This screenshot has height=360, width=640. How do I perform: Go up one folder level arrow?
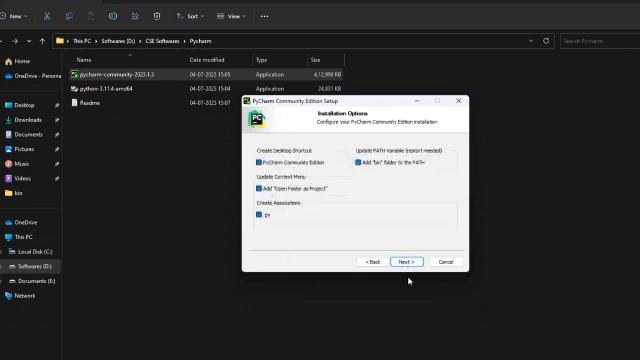(42, 41)
